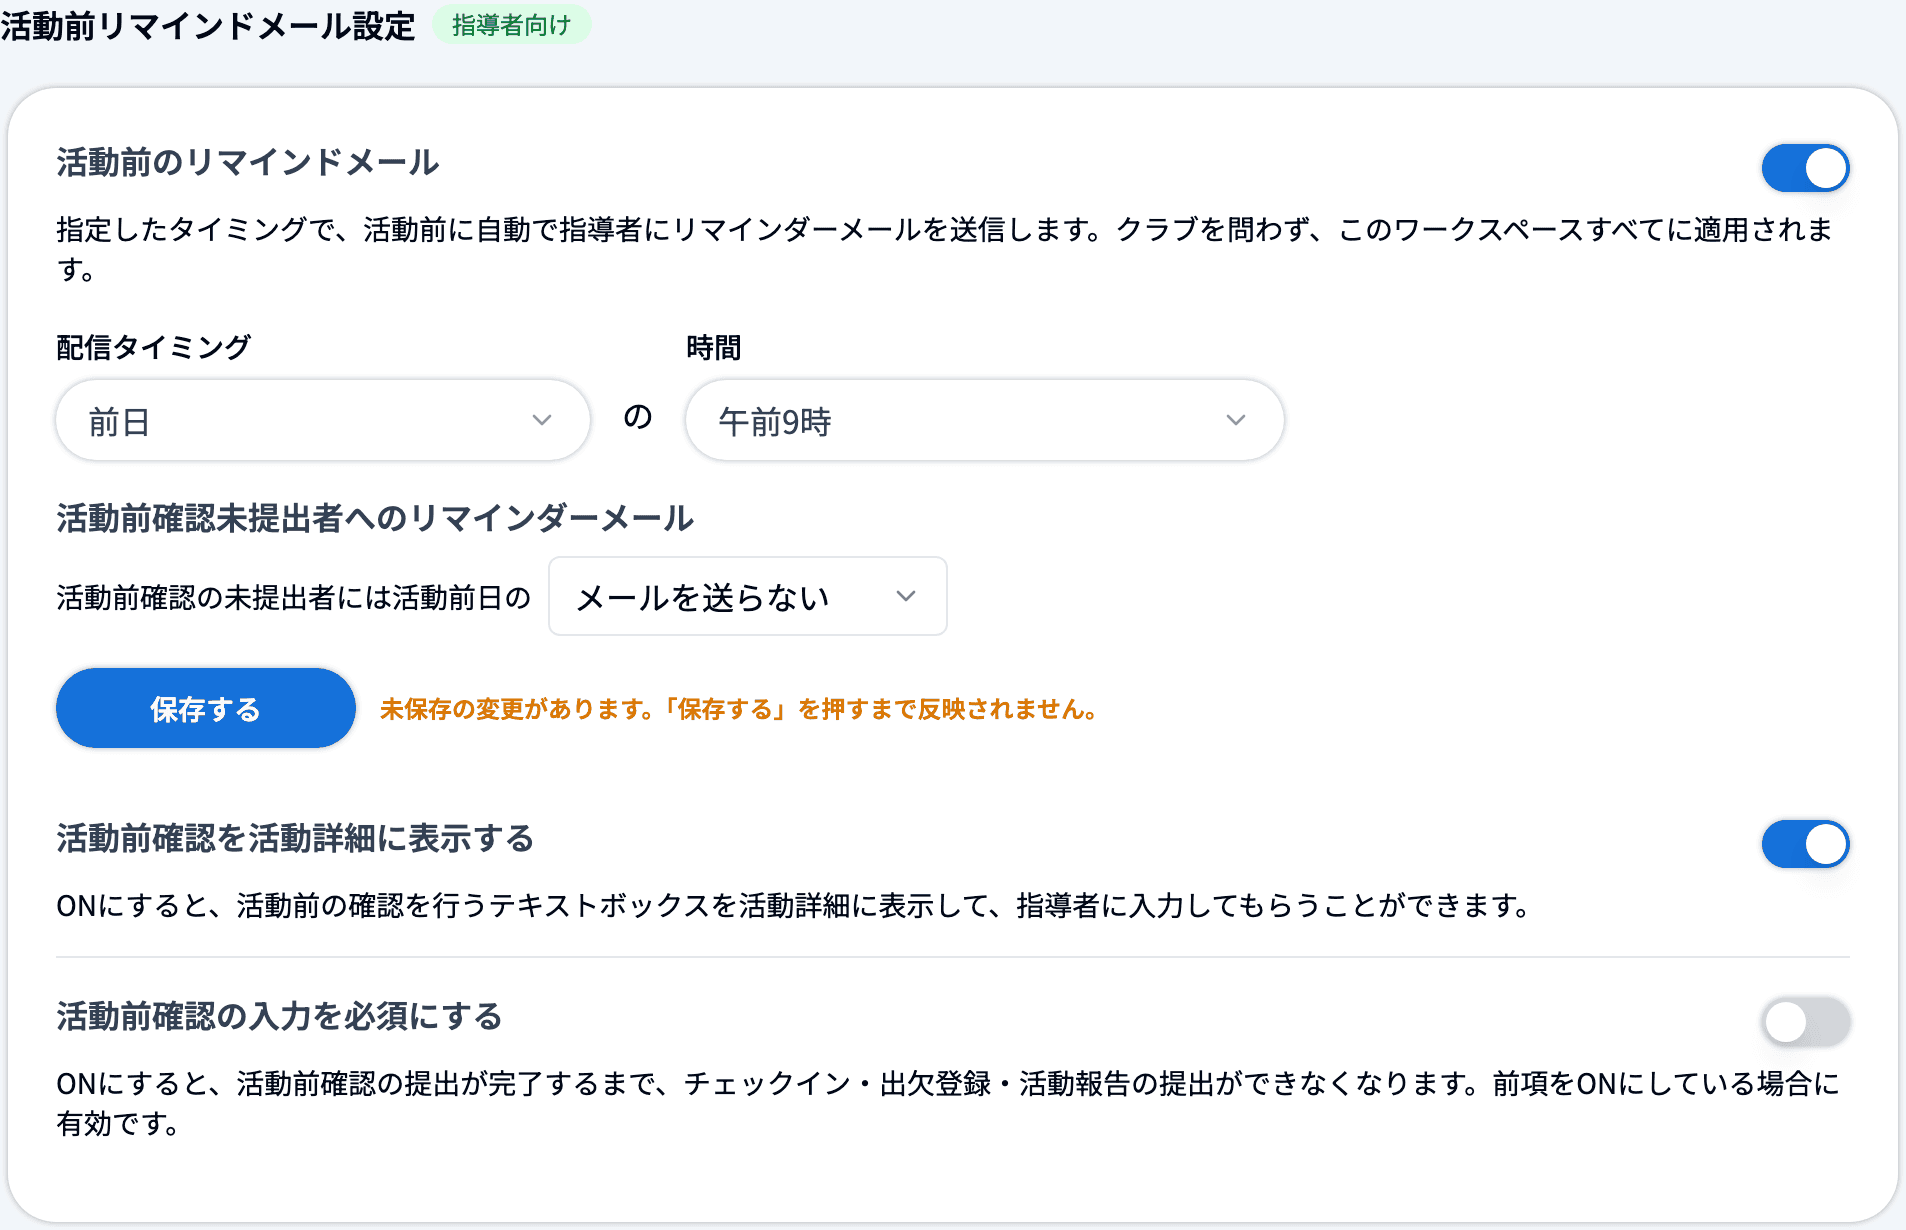Click the 活動前確認を活動詳細に表示する heading

point(295,838)
